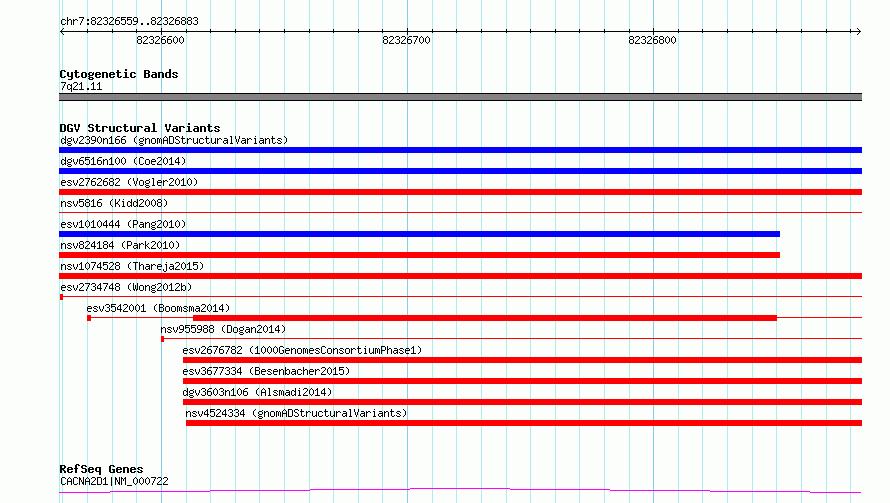Select the nsv824184 red variant bar
This screenshot has width=890, height=503.
tap(419, 255)
